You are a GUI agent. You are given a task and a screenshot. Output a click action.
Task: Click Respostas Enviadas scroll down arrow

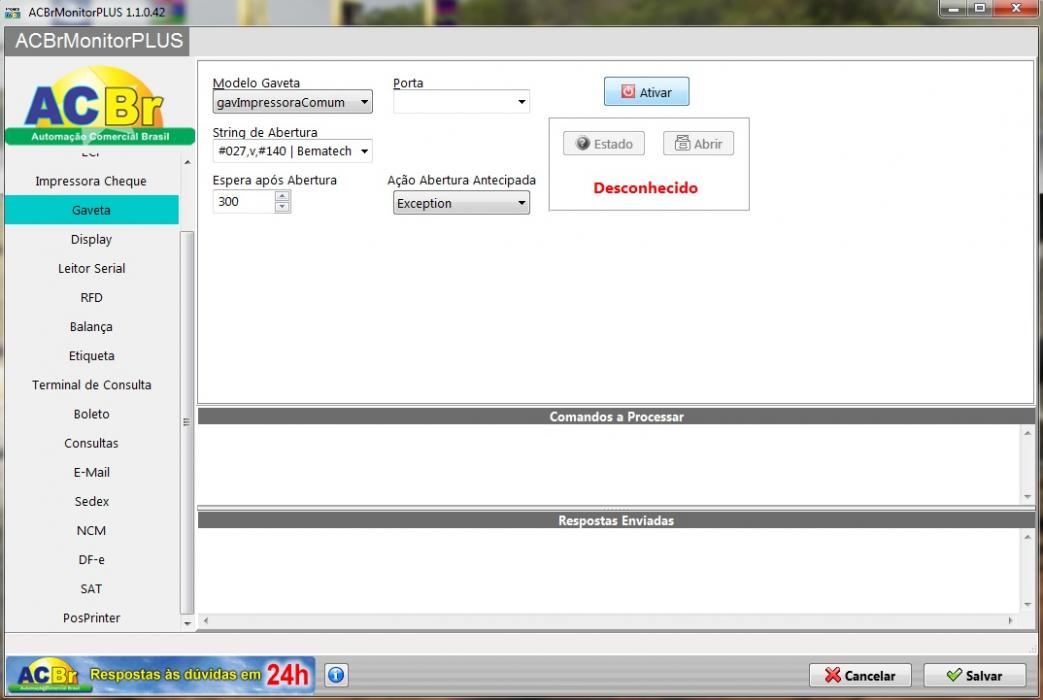tap(1028, 604)
